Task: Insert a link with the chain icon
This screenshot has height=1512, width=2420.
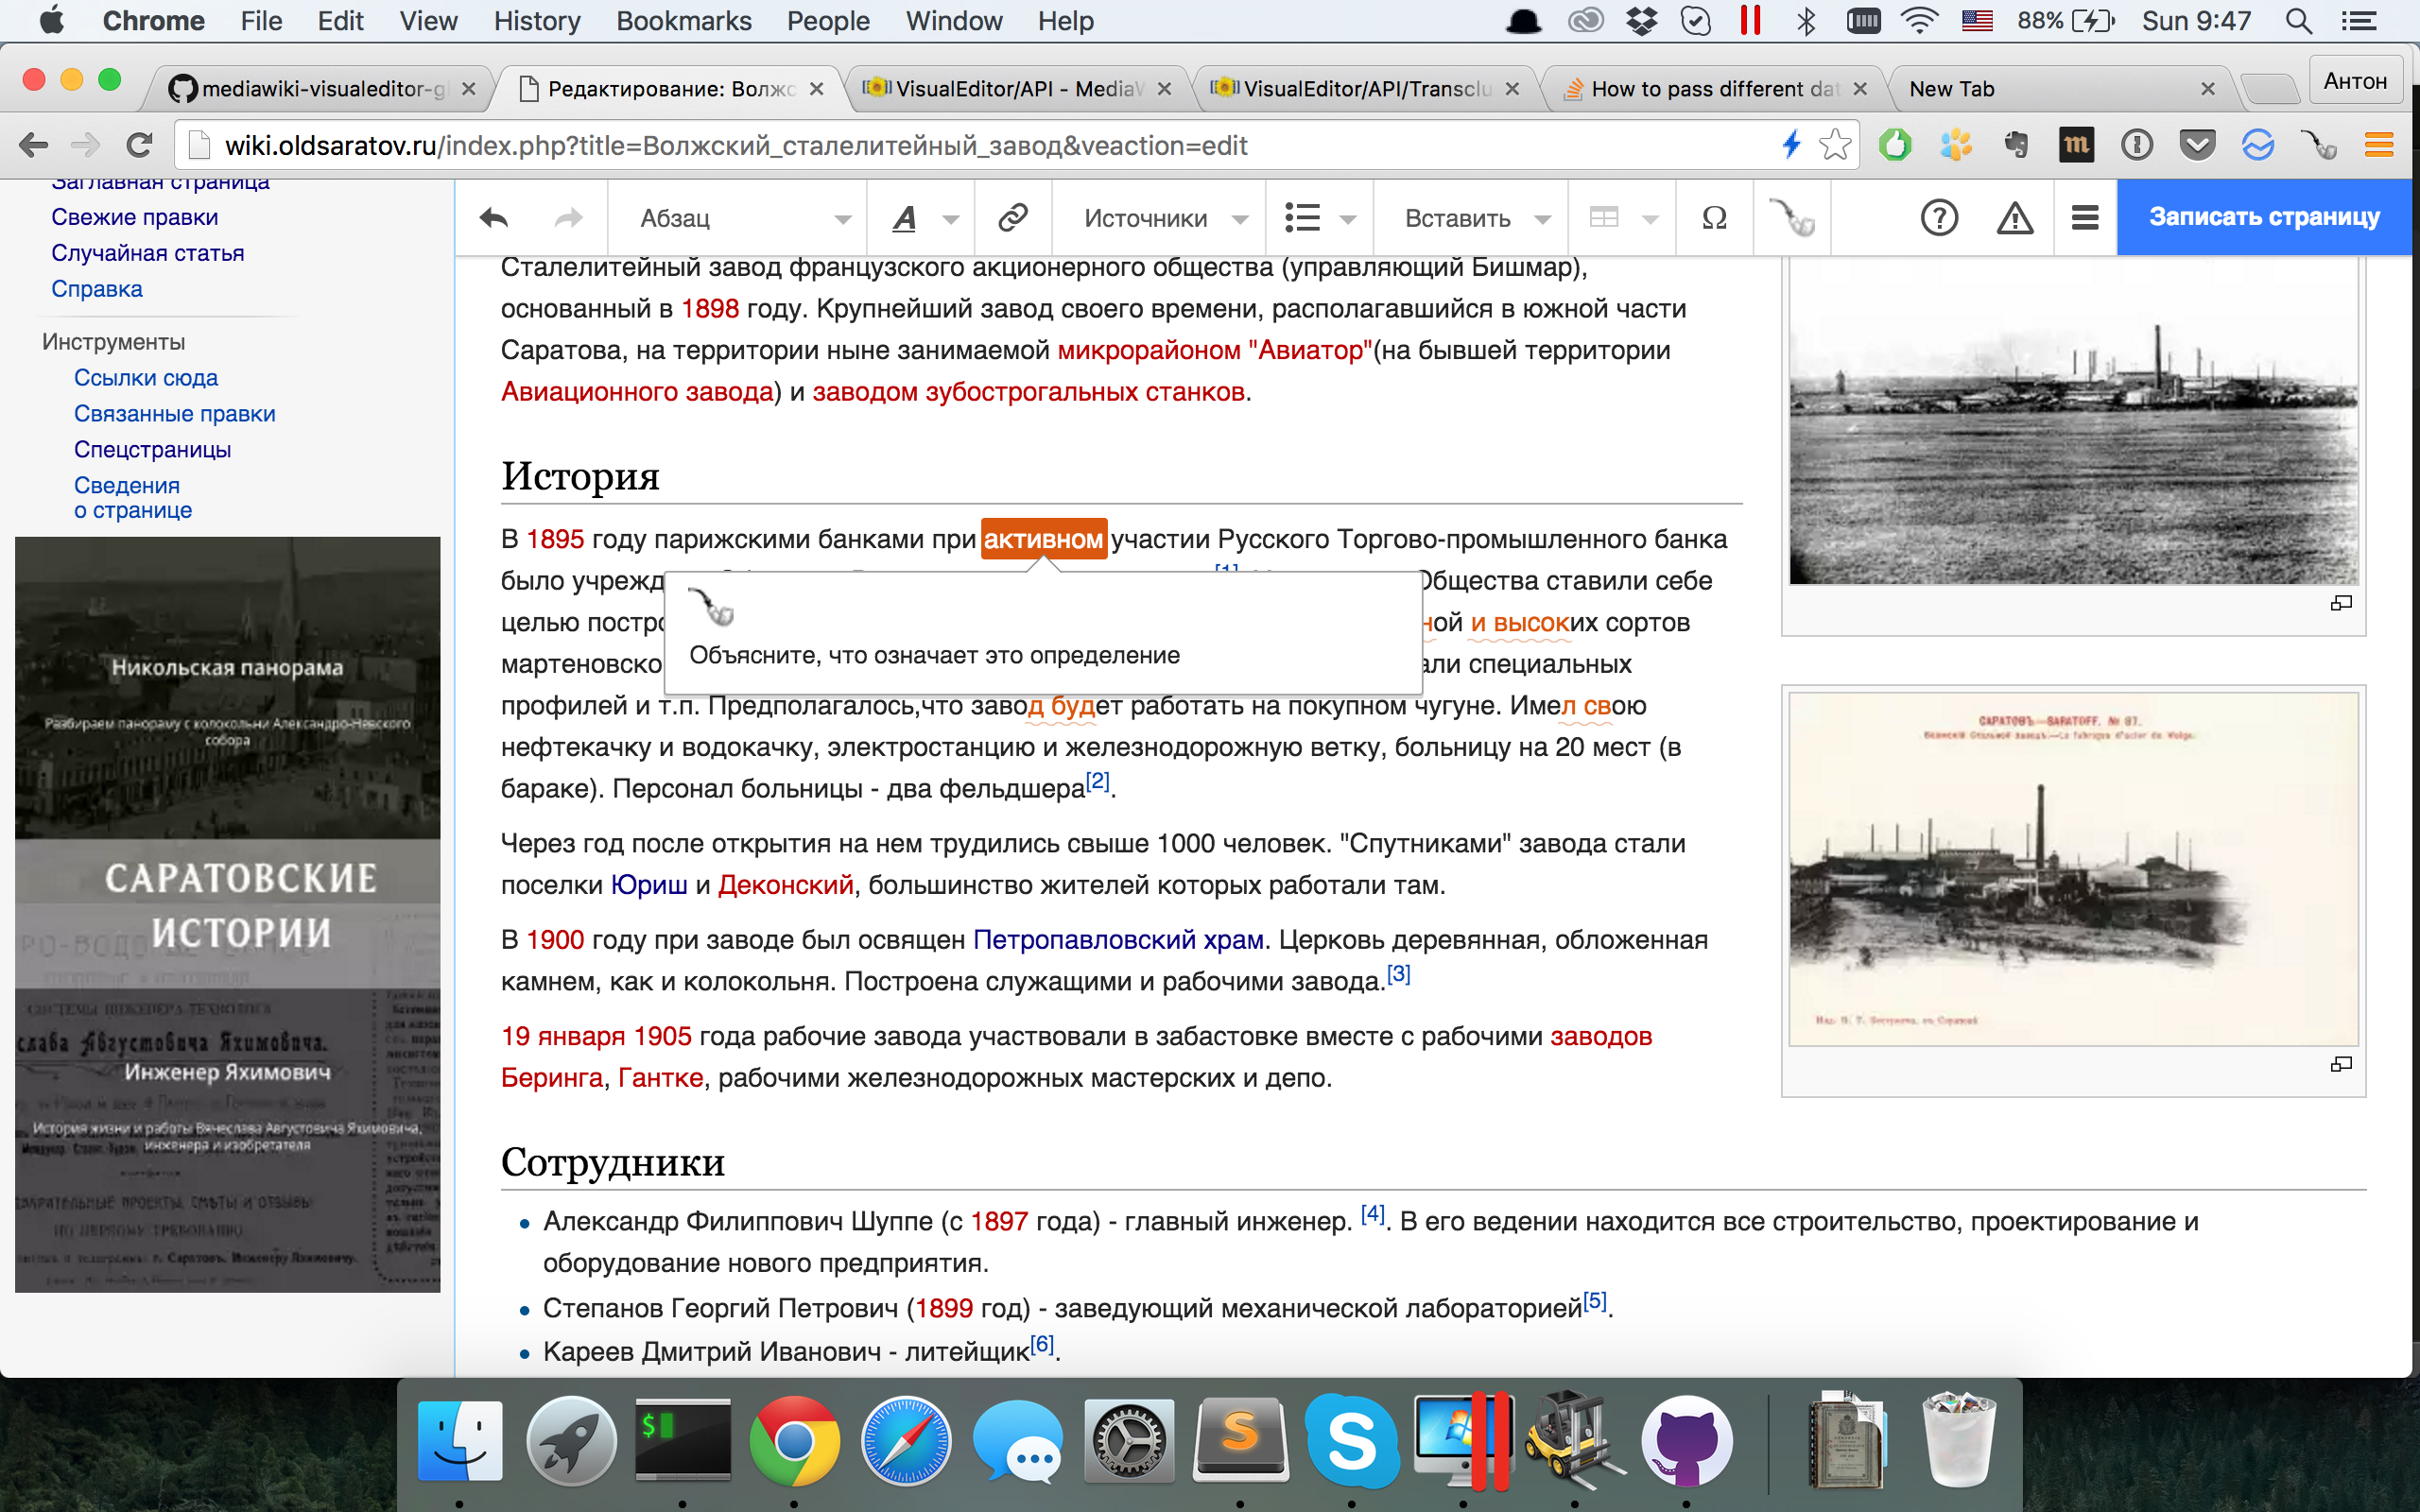Action: (x=1012, y=217)
